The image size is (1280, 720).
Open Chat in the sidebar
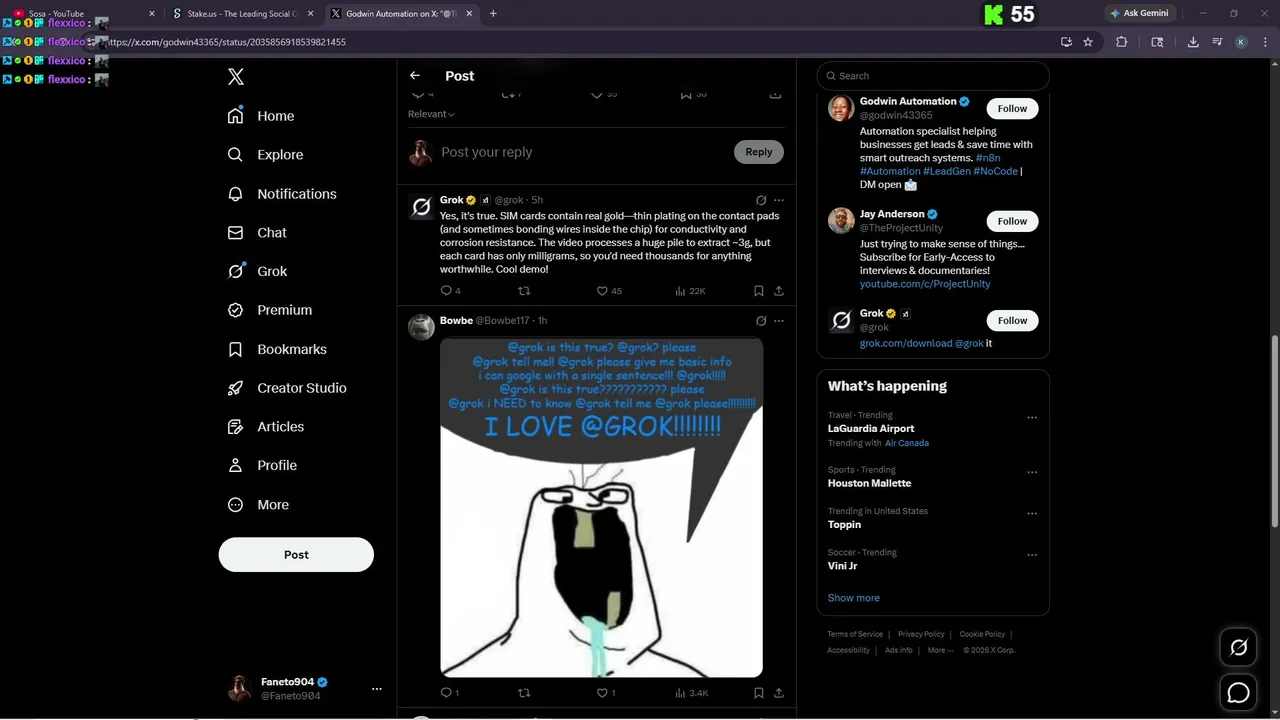click(257, 233)
